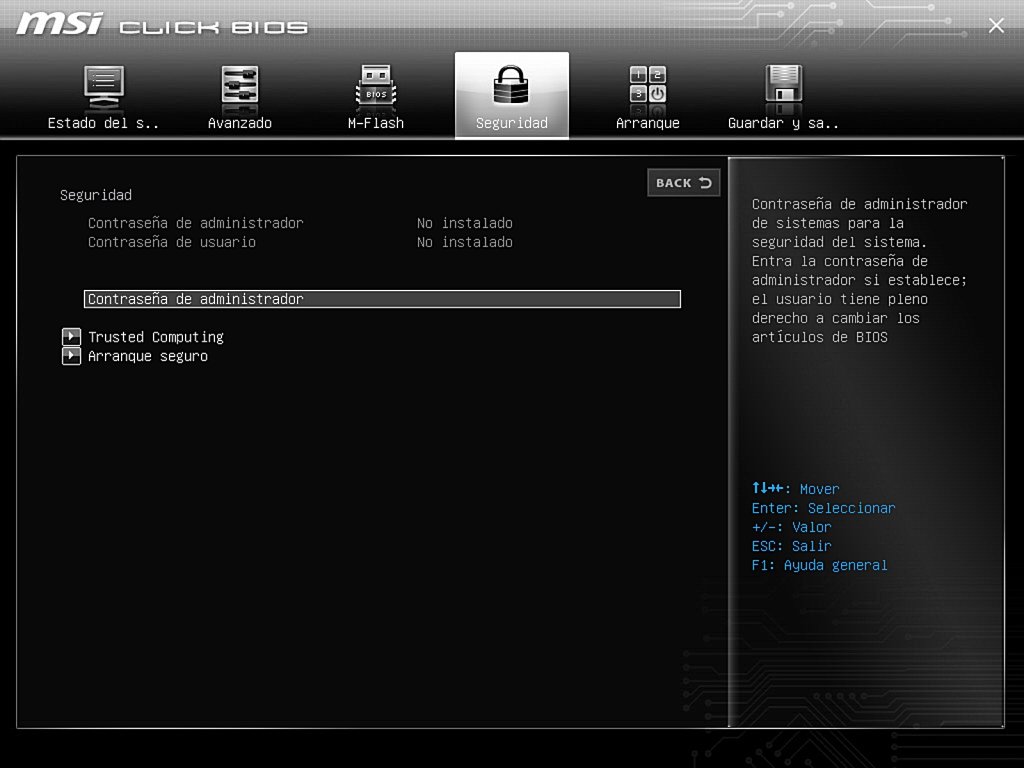This screenshot has width=1024, height=768.
Task: Open the Arranque boot order icon
Action: point(647,85)
